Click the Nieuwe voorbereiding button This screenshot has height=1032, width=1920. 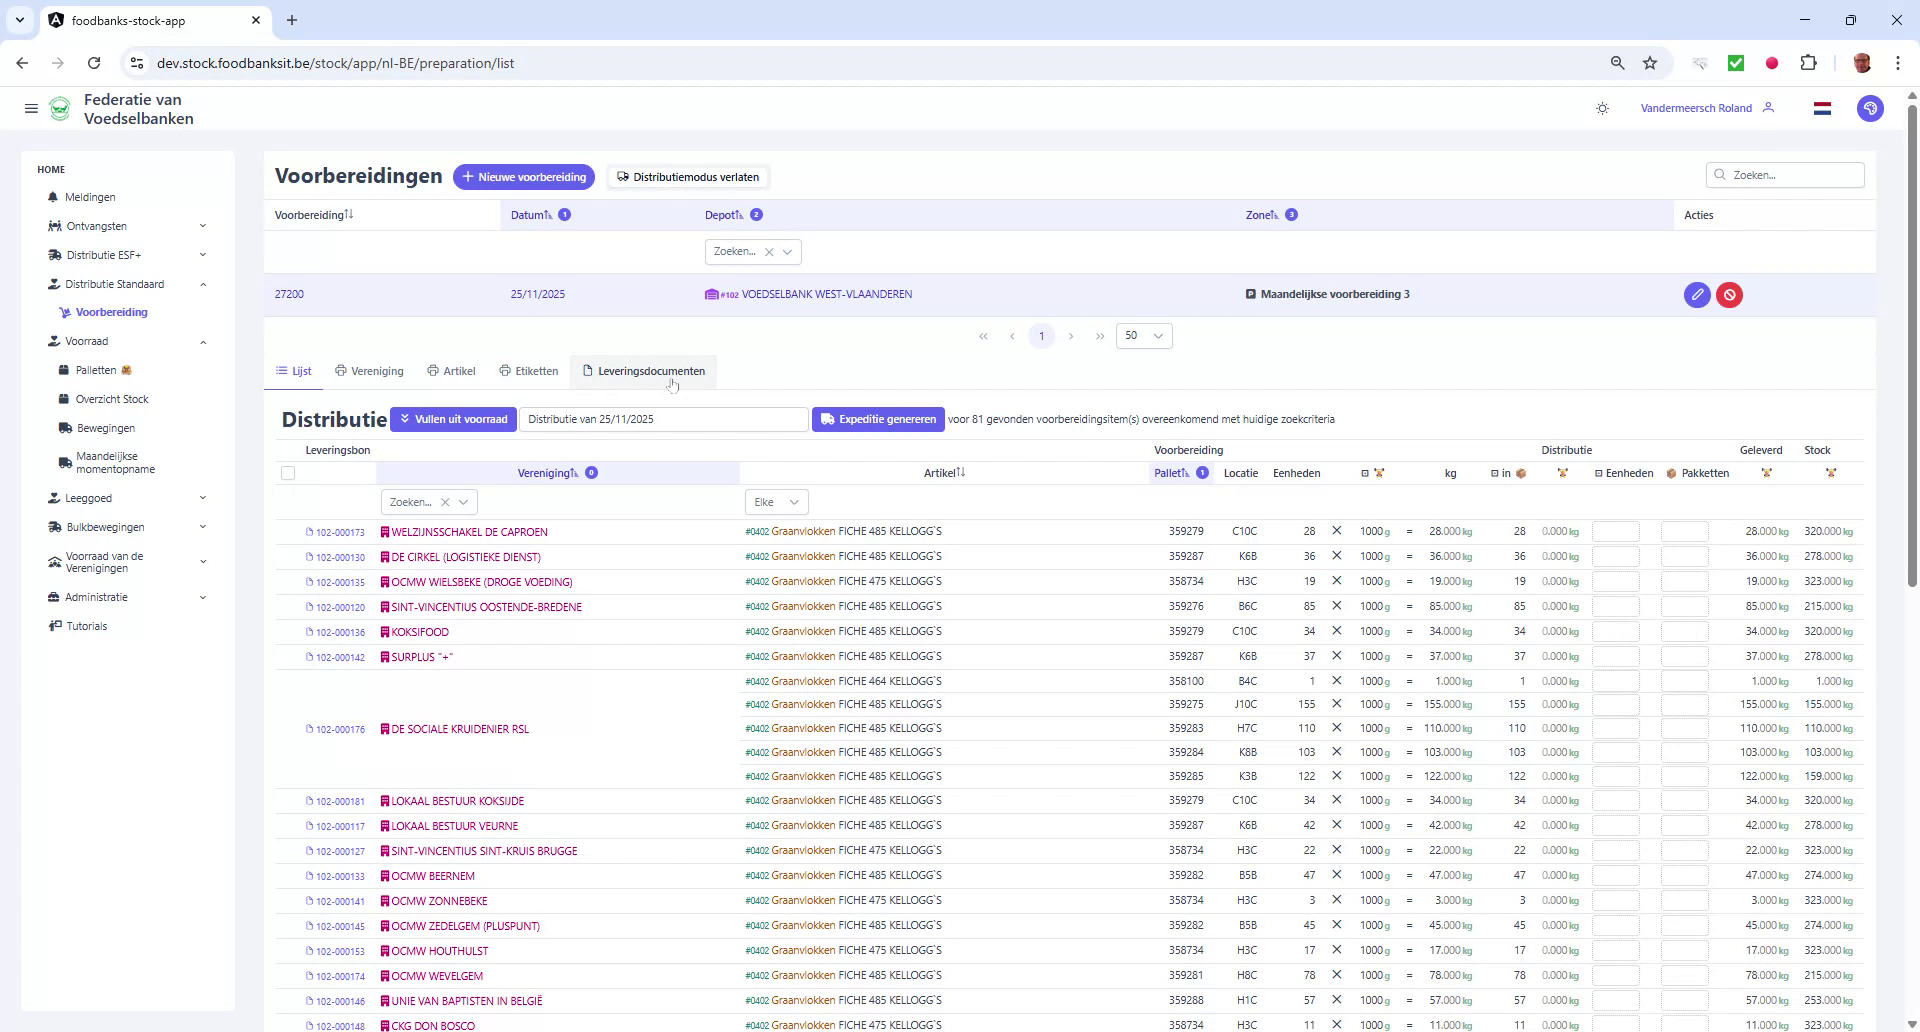pos(524,176)
